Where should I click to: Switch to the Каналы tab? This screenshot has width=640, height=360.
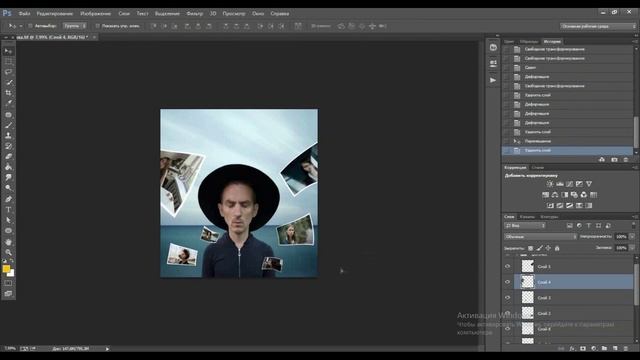[527, 217]
